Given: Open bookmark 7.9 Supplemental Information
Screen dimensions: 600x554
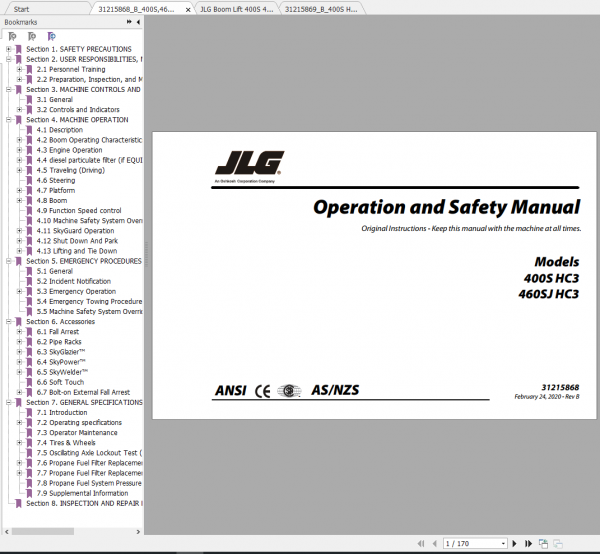Looking at the screenshot, I should point(82,493).
